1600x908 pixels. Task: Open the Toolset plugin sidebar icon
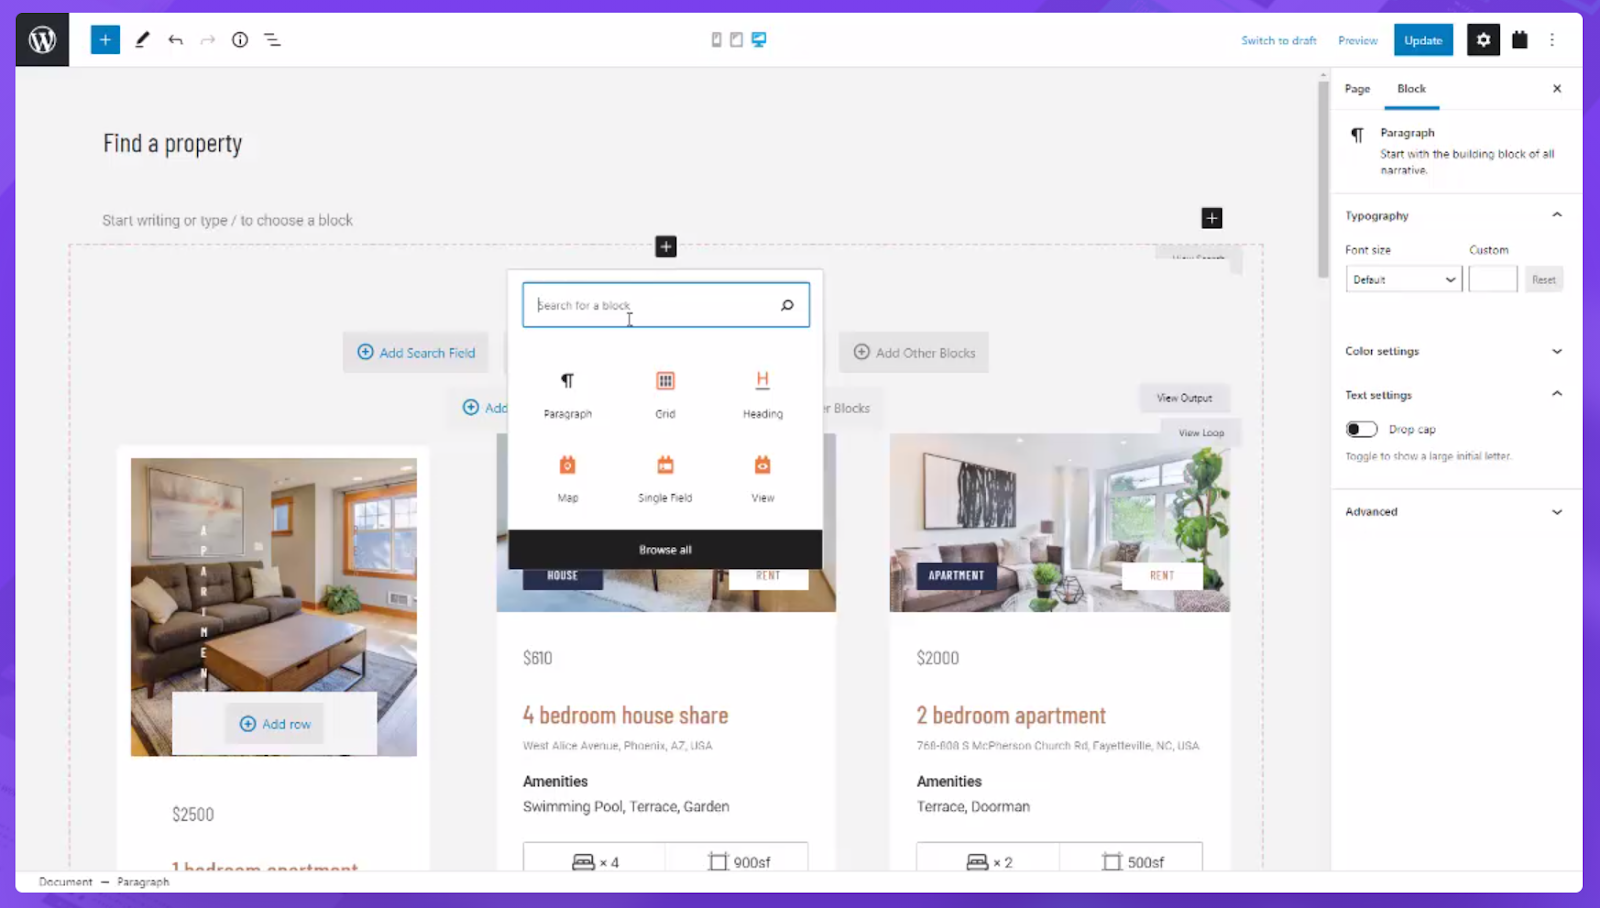click(1520, 40)
